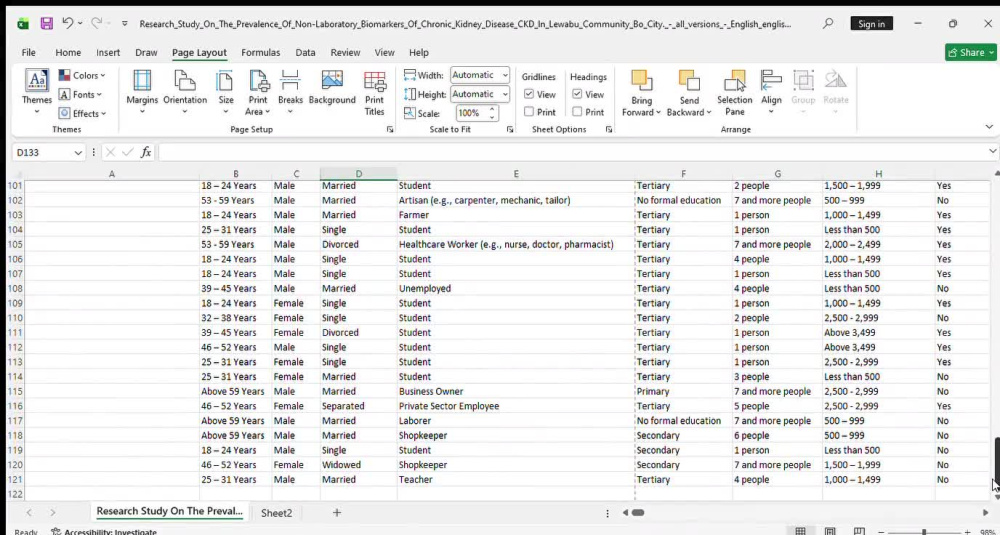Switch to the Review tab
The image size is (1000, 535).
click(x=345, y=52)
